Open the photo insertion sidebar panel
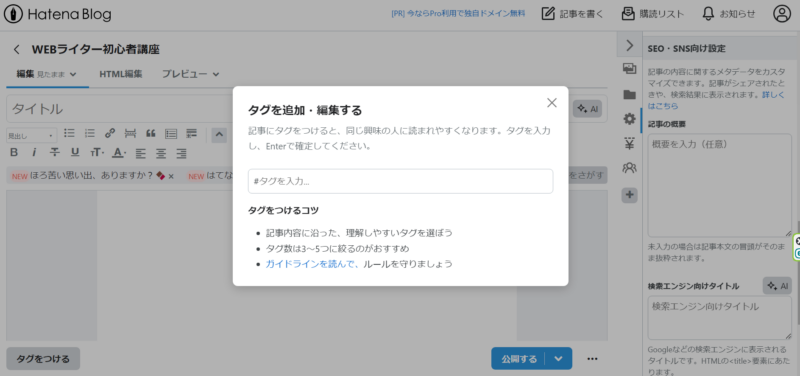This screenshot has width=800, height=376. point(630,68)
